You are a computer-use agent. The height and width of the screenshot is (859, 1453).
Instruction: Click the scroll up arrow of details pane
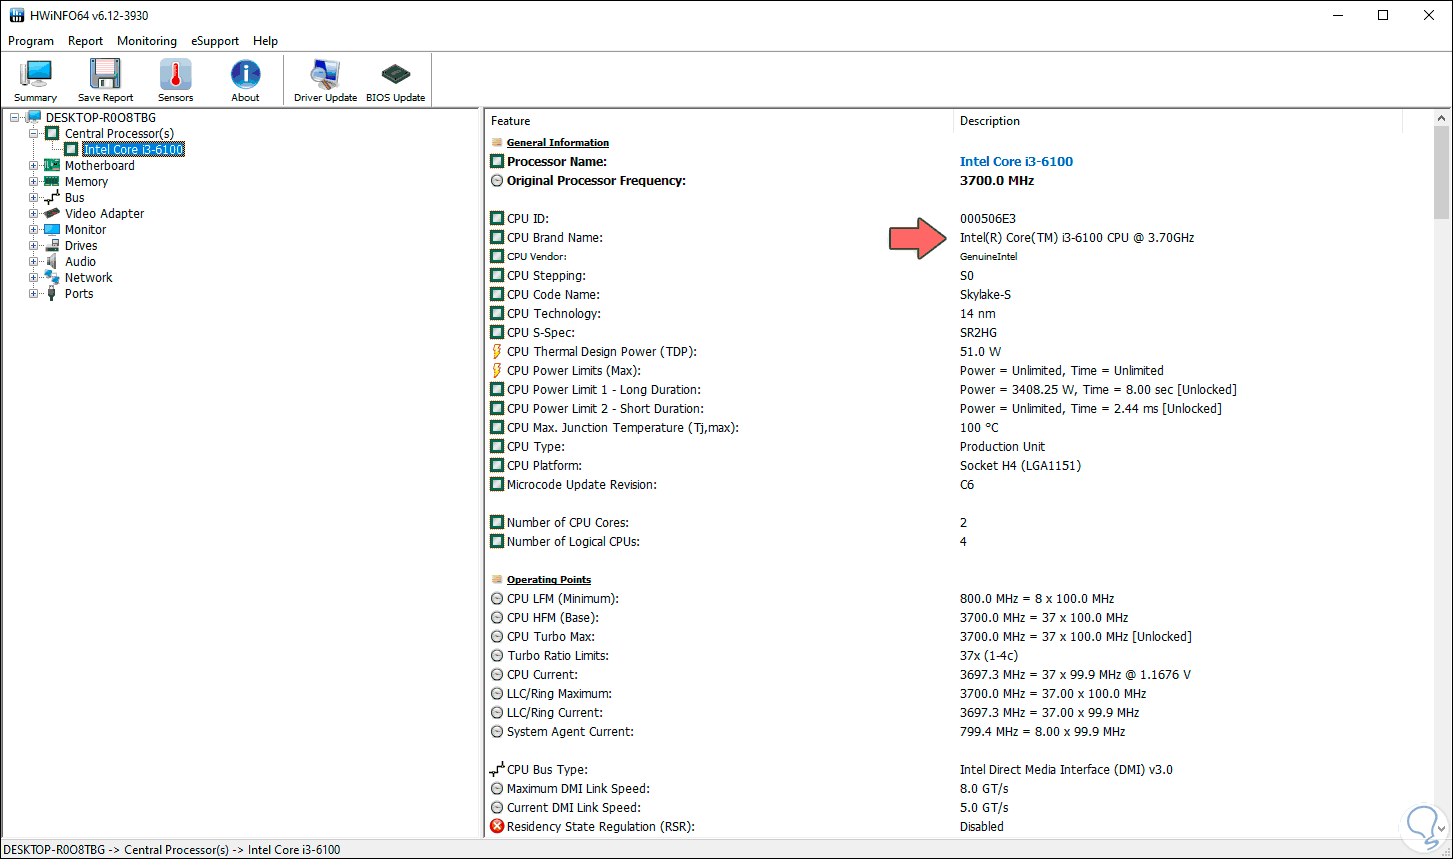pos(1441,119)
